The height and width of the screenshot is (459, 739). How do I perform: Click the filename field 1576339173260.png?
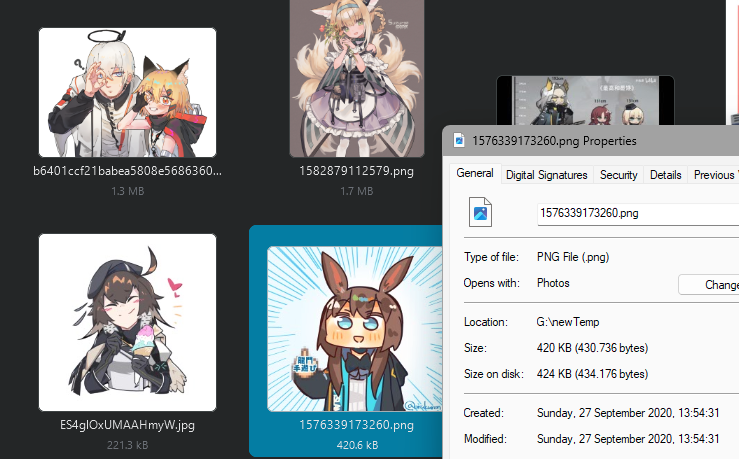(x=638, y=213)
